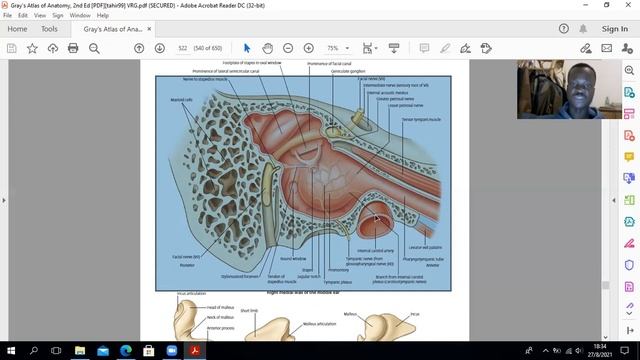Zoom out with the minus icon
Viewport: 640px width, 360px height.
pyautogui.click(x=288, y=48)
